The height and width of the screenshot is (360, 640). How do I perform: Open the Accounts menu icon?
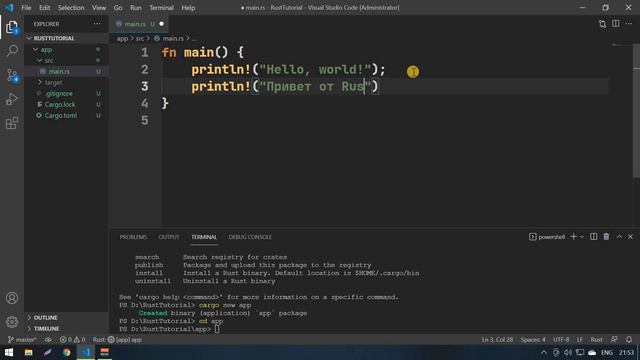click(12, 298)
